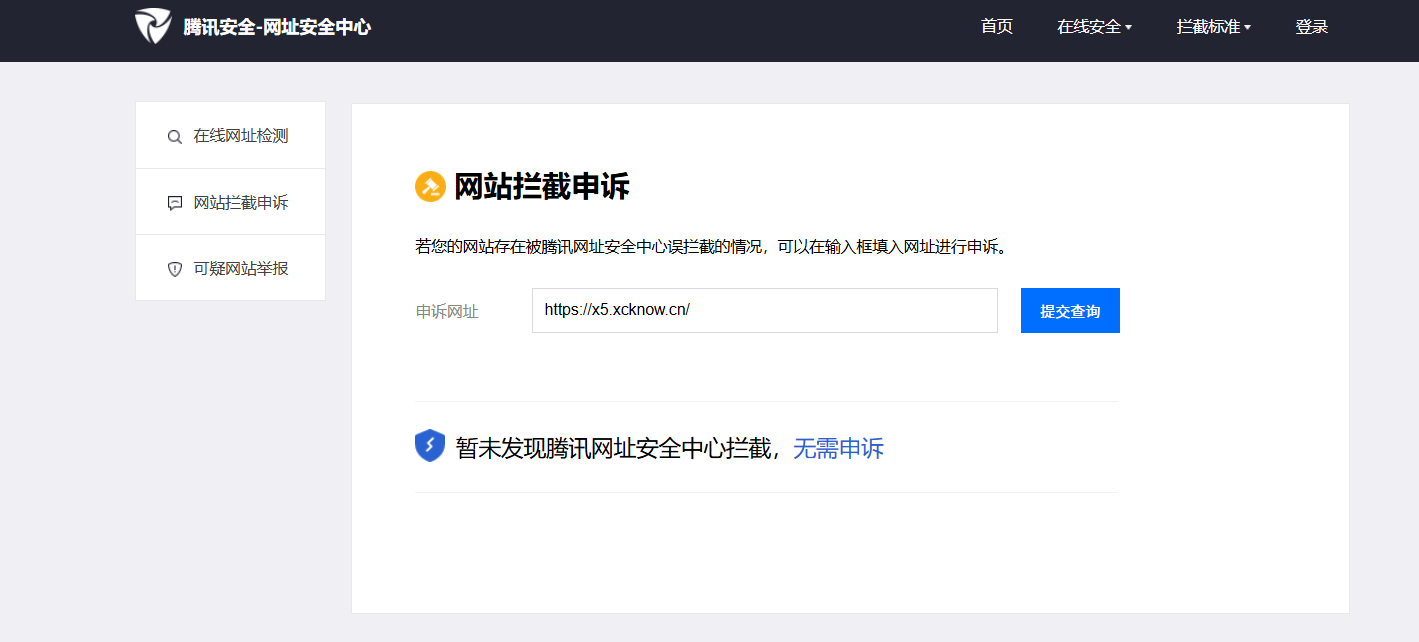Click the Tencent Security shield logo
1419x642 pixels.
pos(153,26)
